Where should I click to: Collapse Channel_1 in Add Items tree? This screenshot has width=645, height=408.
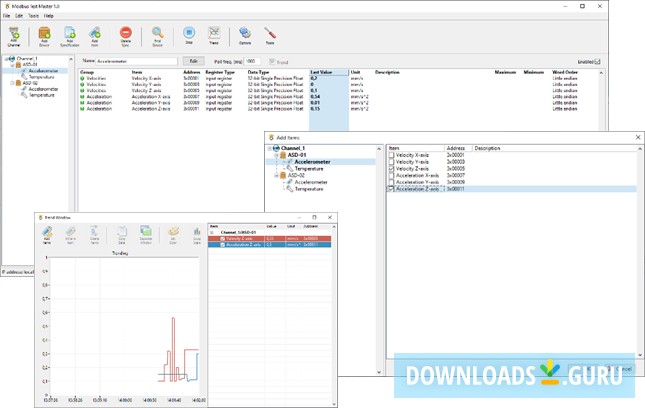point(270,148)
